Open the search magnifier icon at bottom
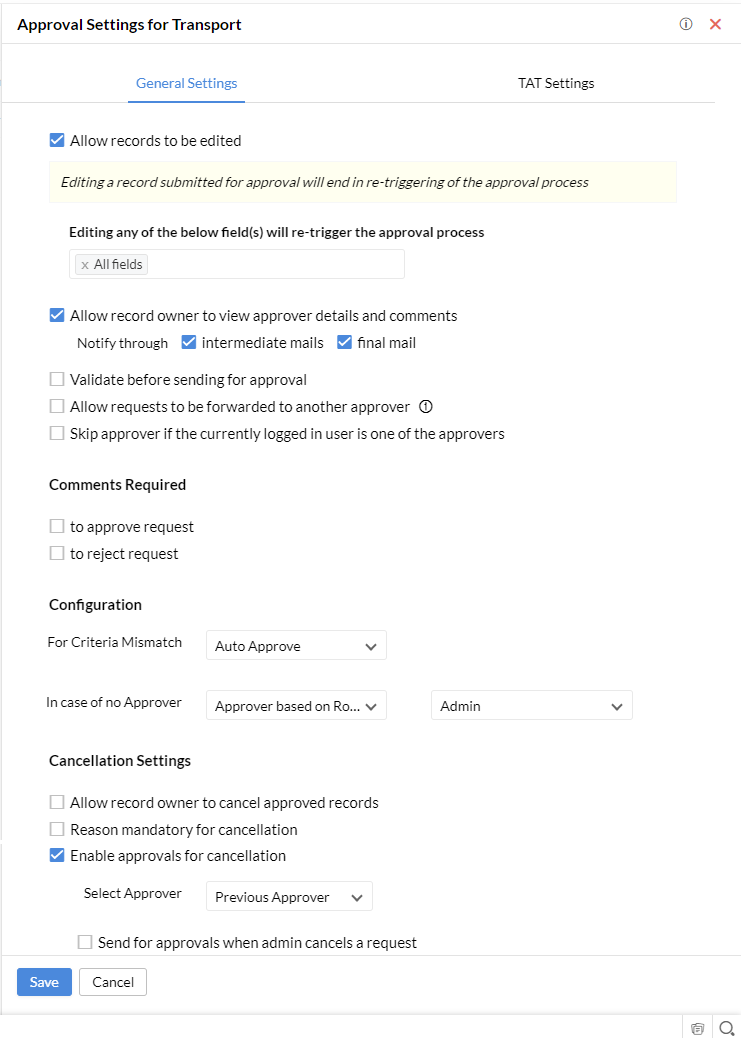 click(x=727, y=1028)
